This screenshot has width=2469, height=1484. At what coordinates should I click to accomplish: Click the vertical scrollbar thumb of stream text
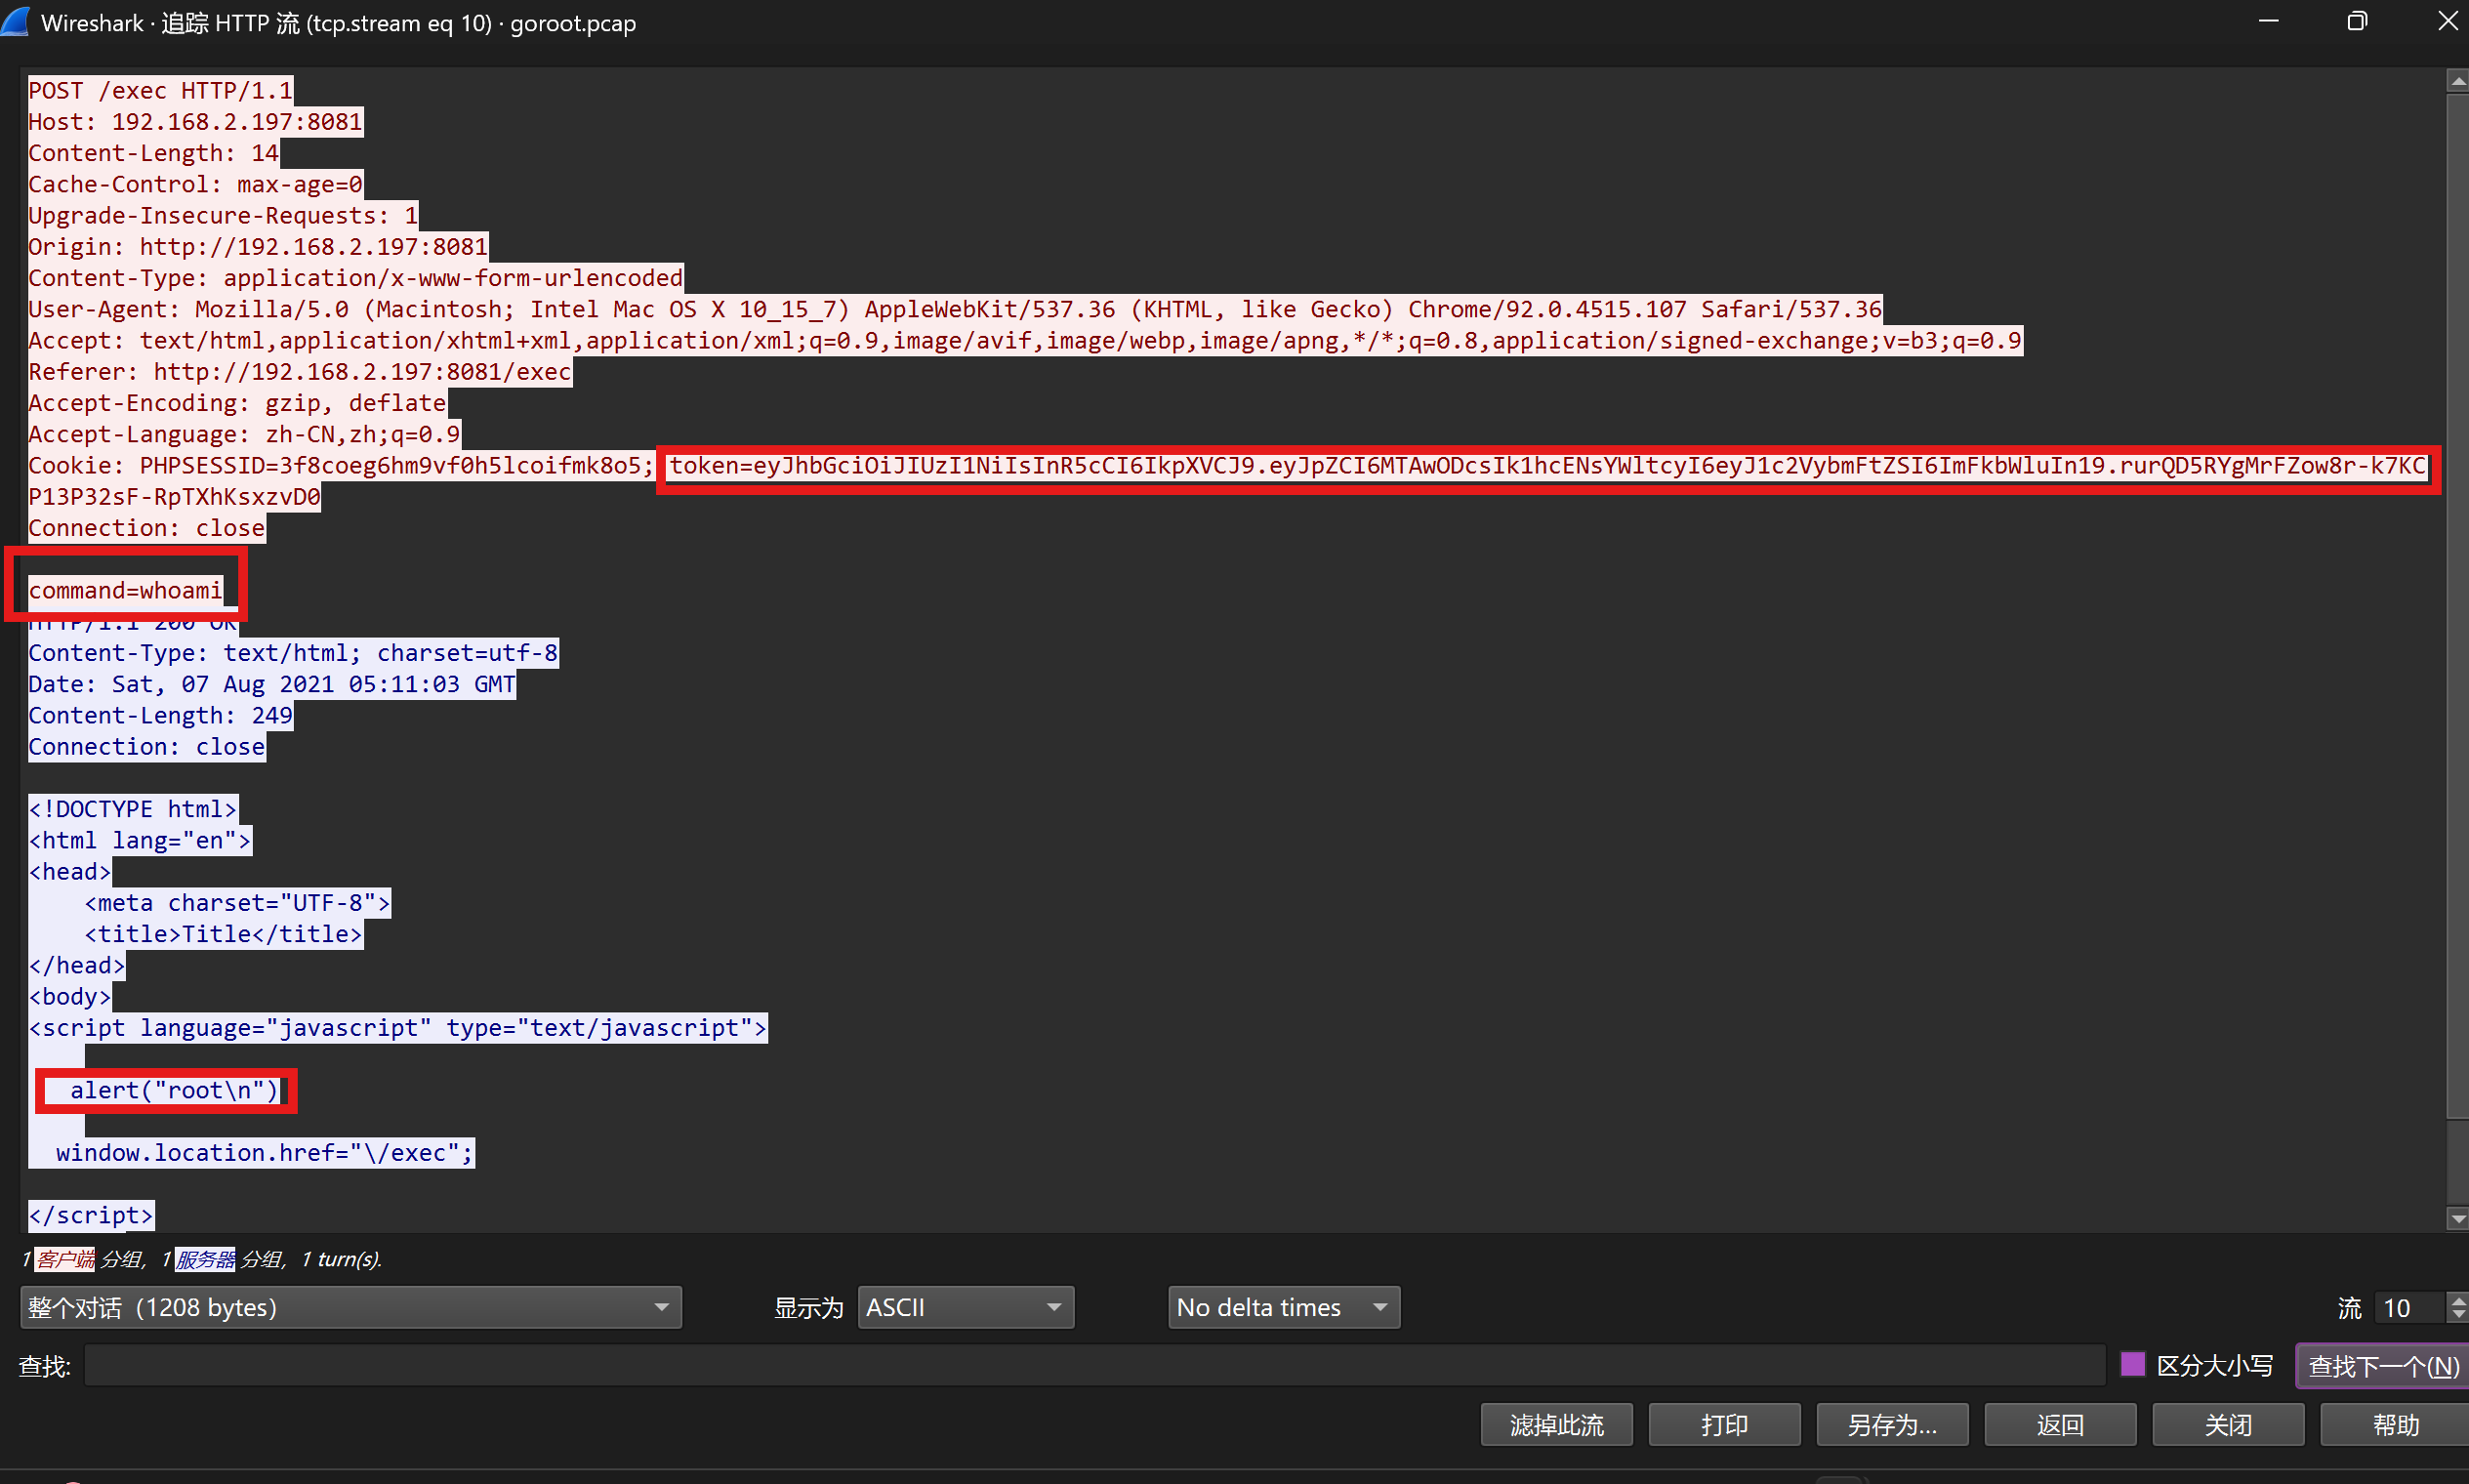point(2457,605)
